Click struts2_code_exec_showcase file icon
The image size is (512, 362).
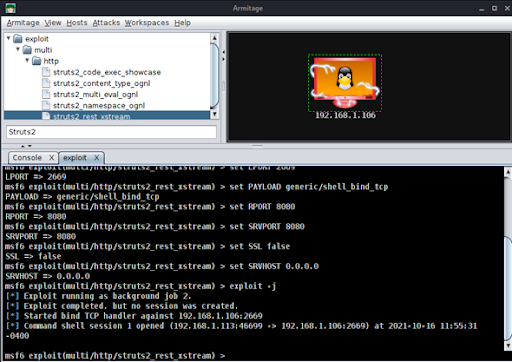click(46, 72)
